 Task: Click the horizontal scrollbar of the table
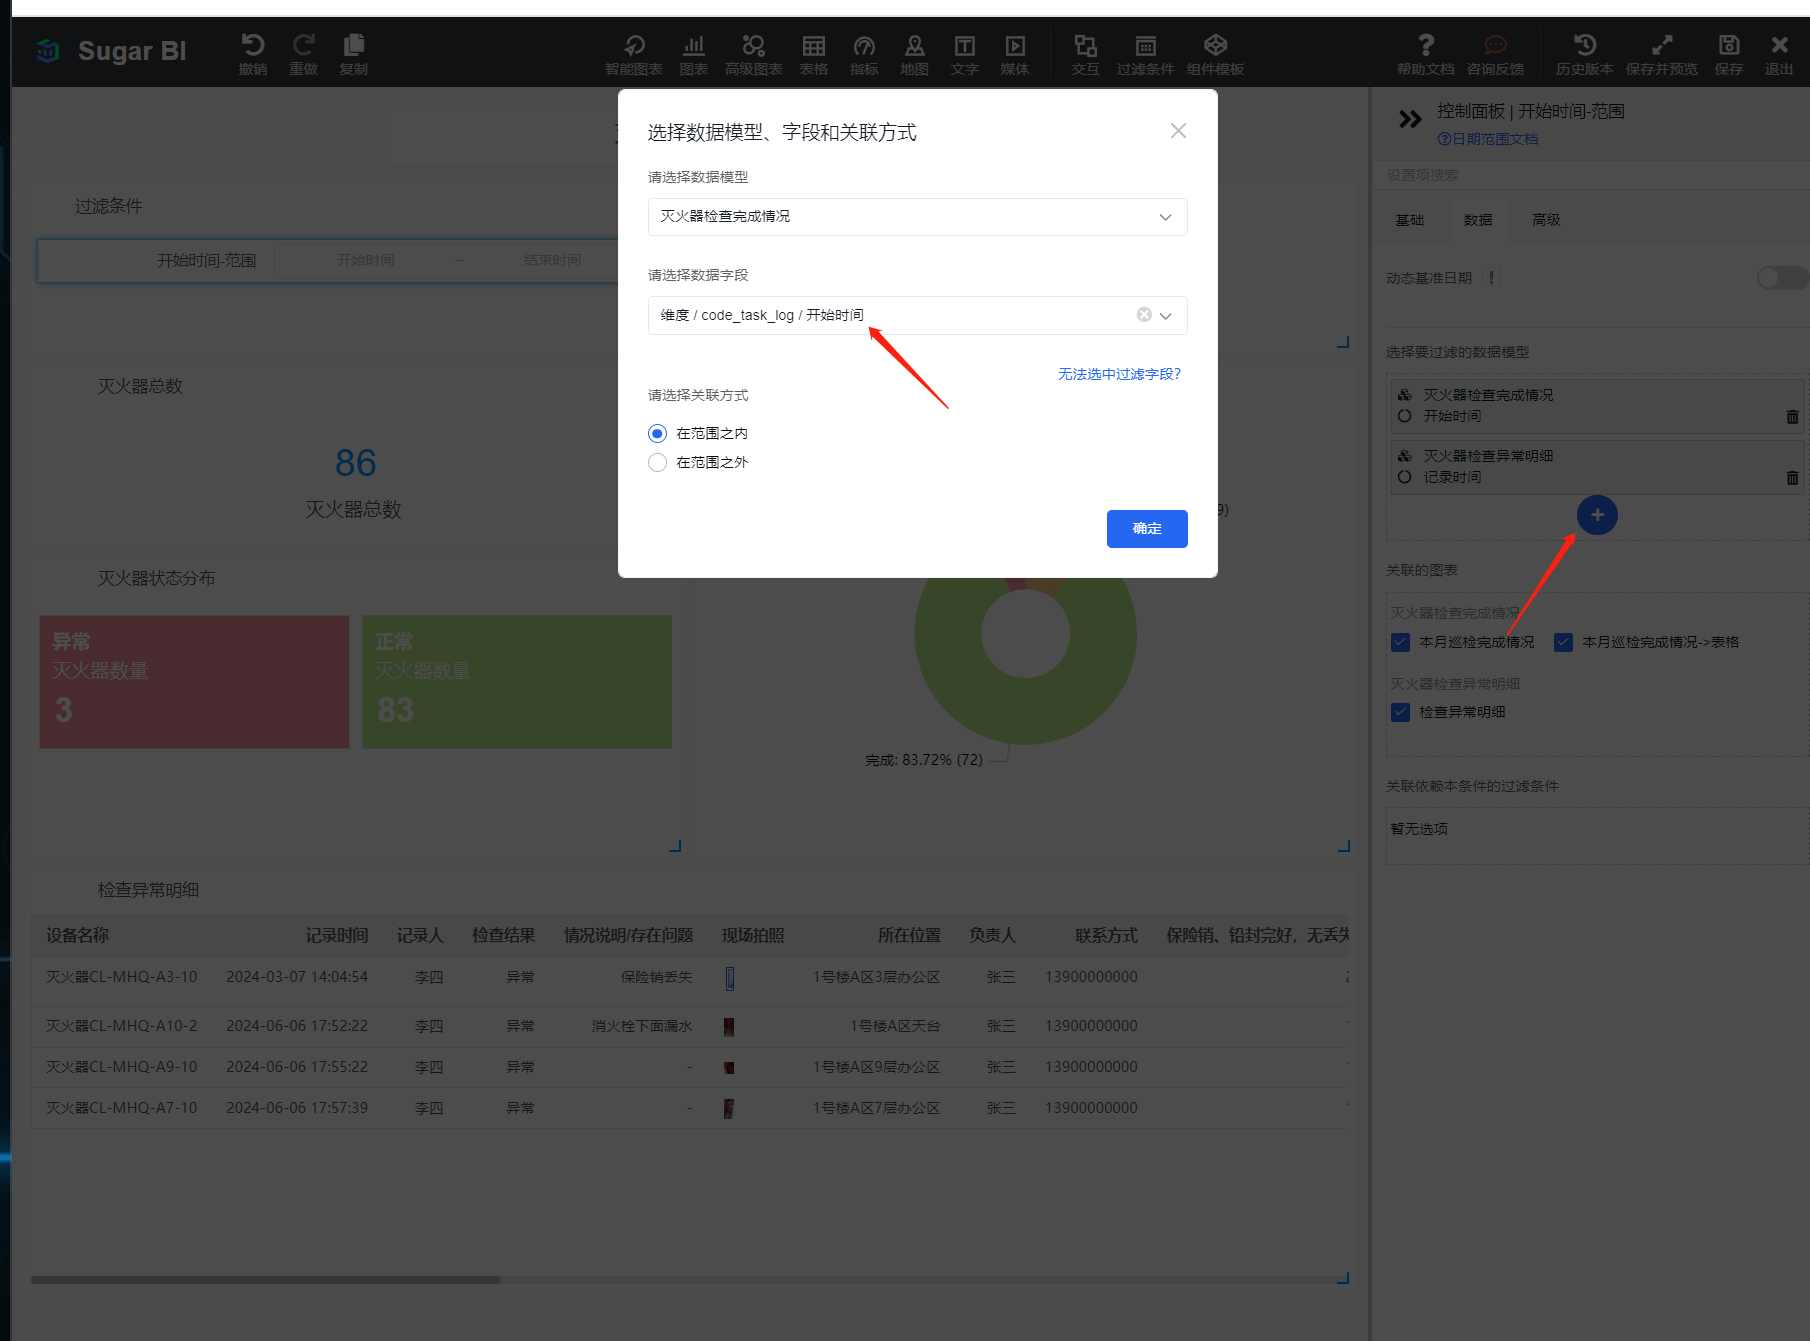pyautogui.click(x=265, y=1280)
